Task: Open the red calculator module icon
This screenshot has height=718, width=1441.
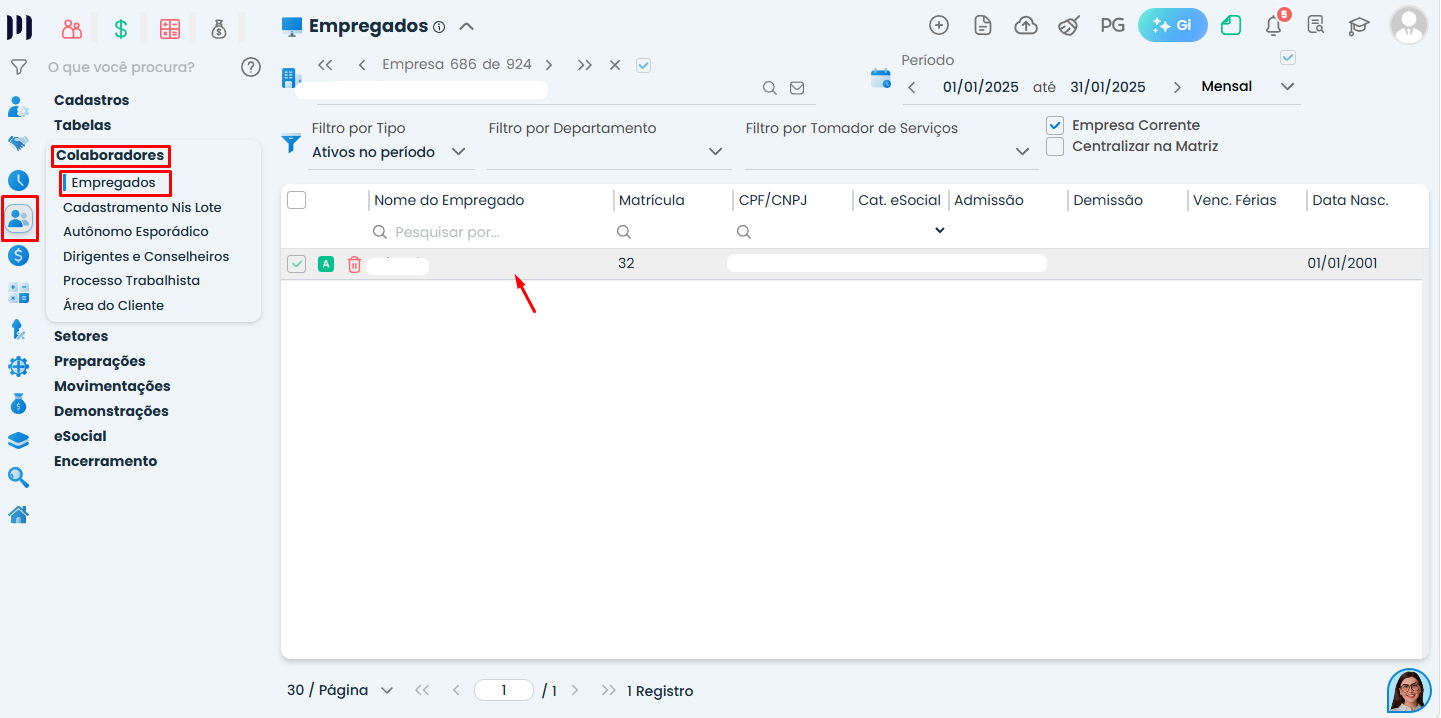Action: 170,29
